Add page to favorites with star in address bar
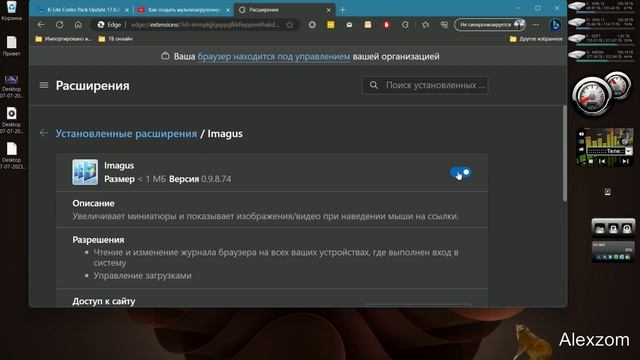This screenshot has width=640, height=360. (x=290, y=25)
